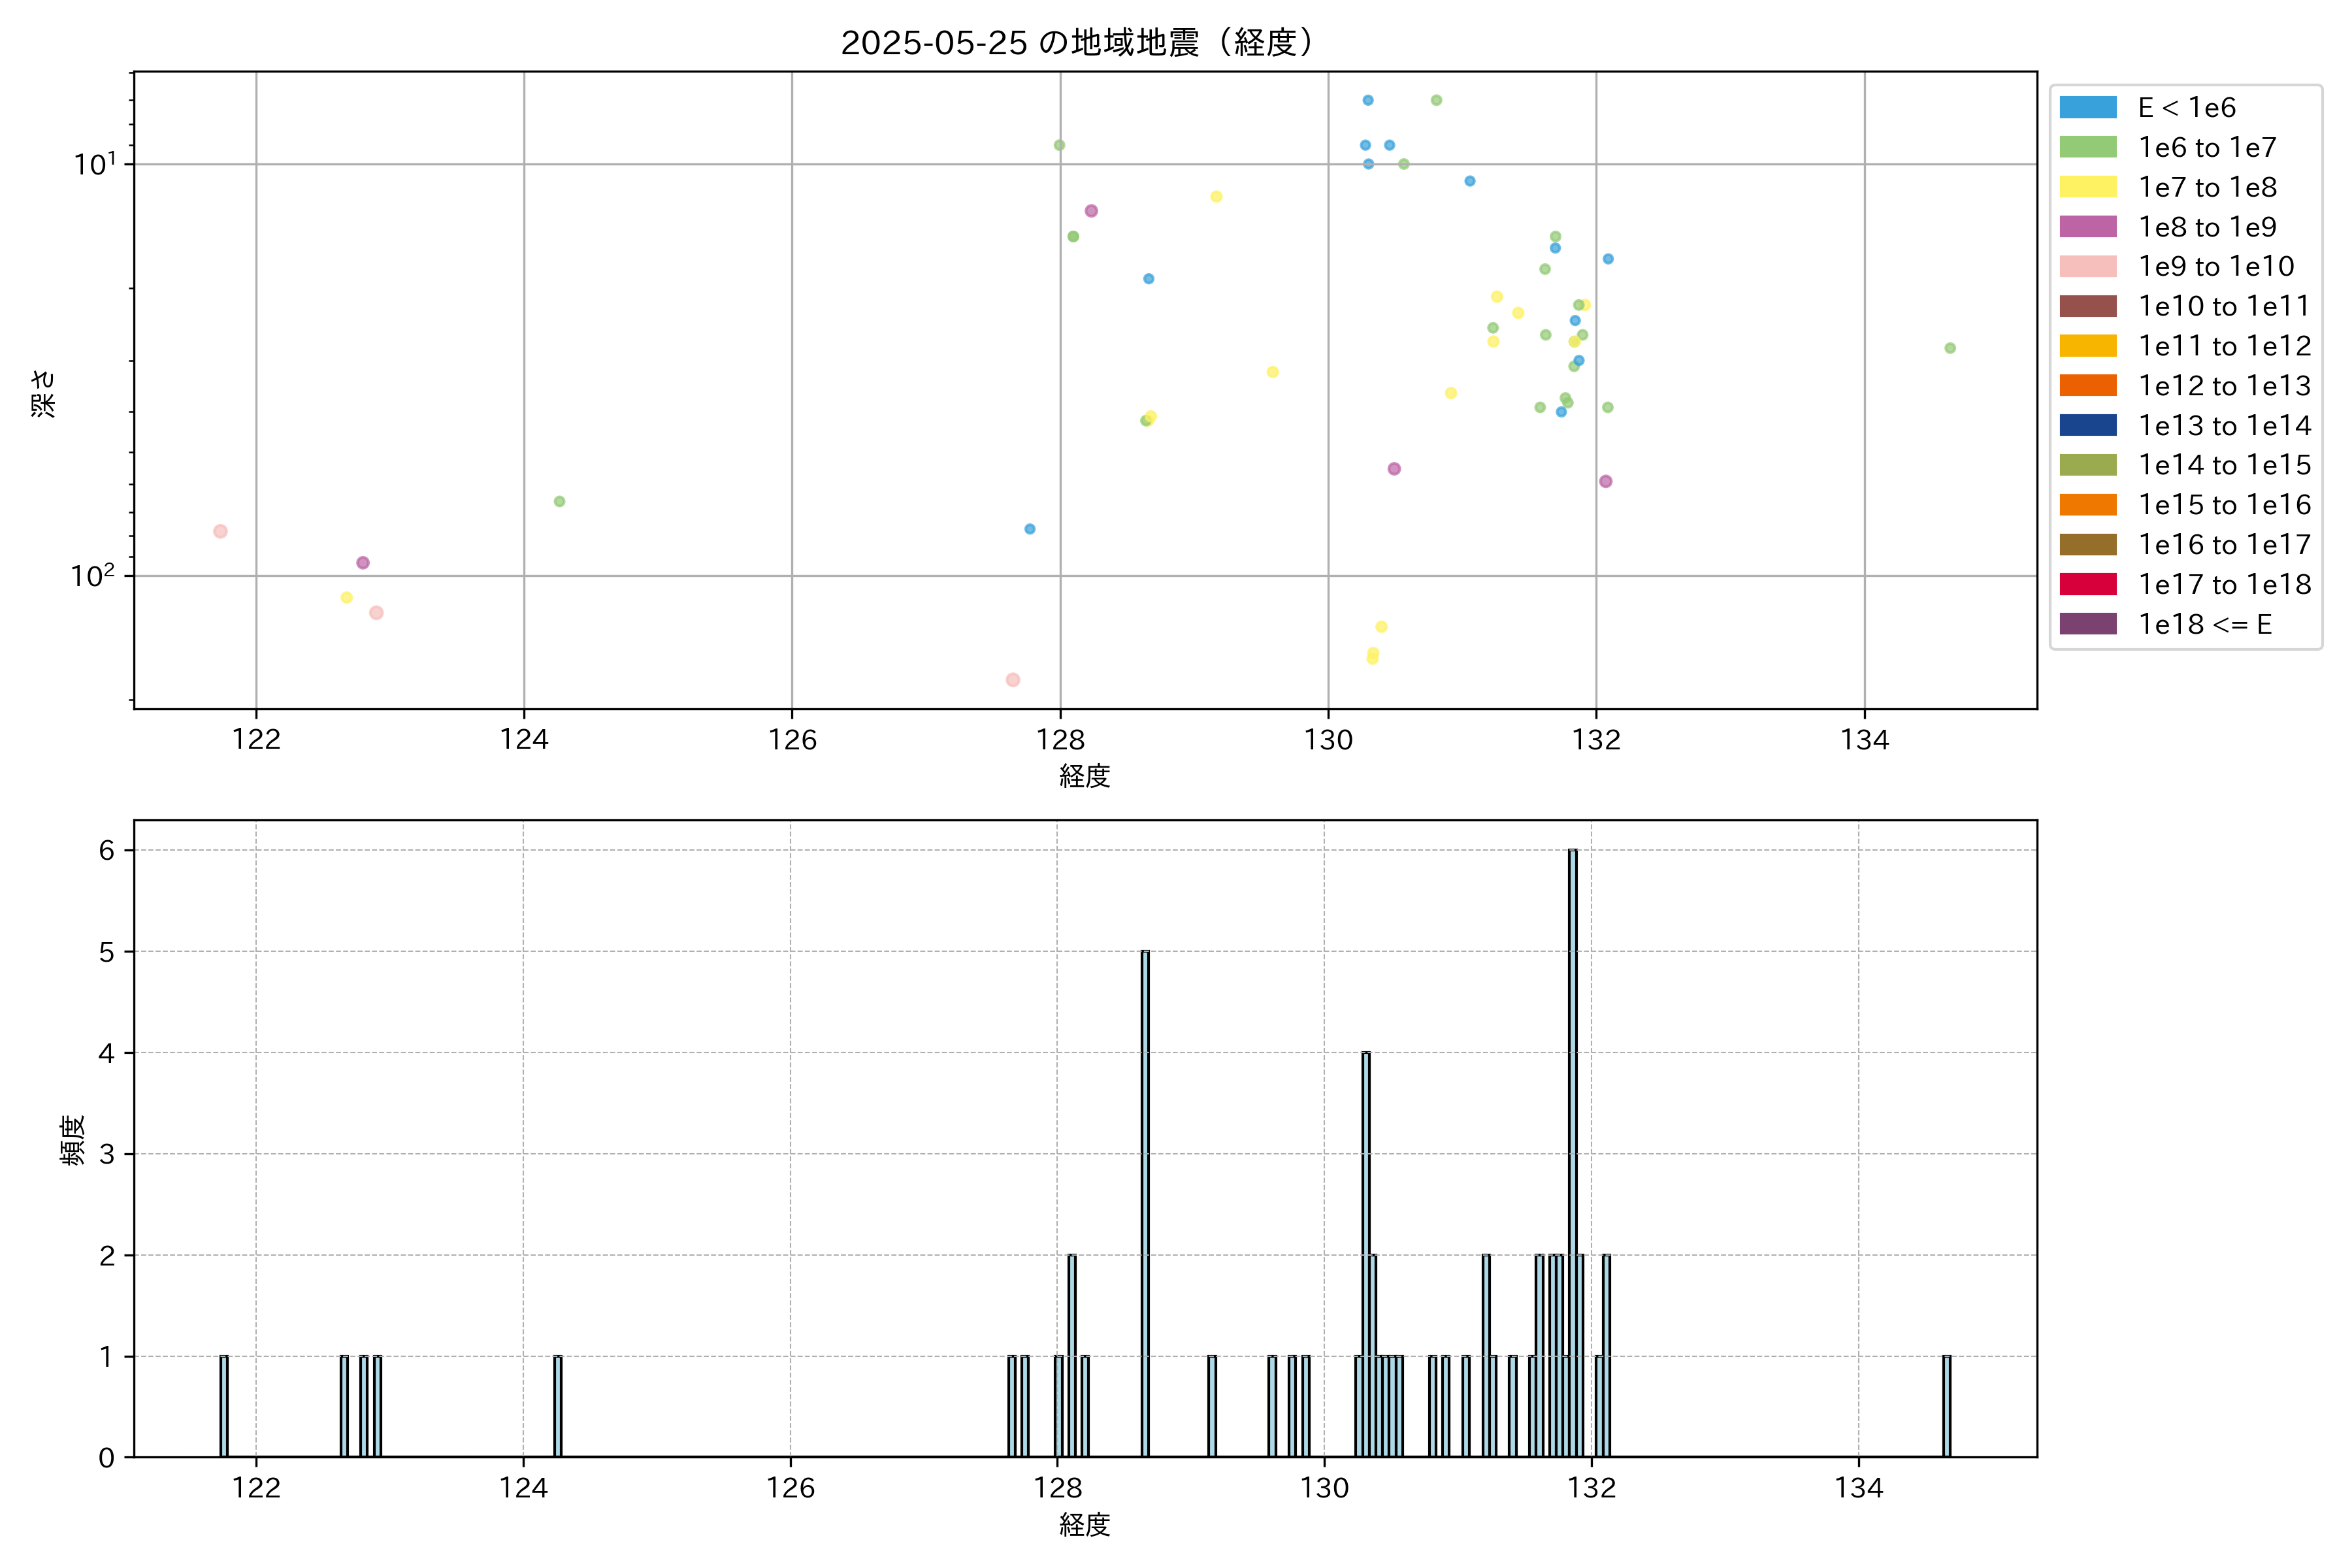This screenshot has width=2352, height=1568.
Task: Click the 経度 x-axis label under scatter plot
Action: pyautogui.click(x=1084, y=775)
